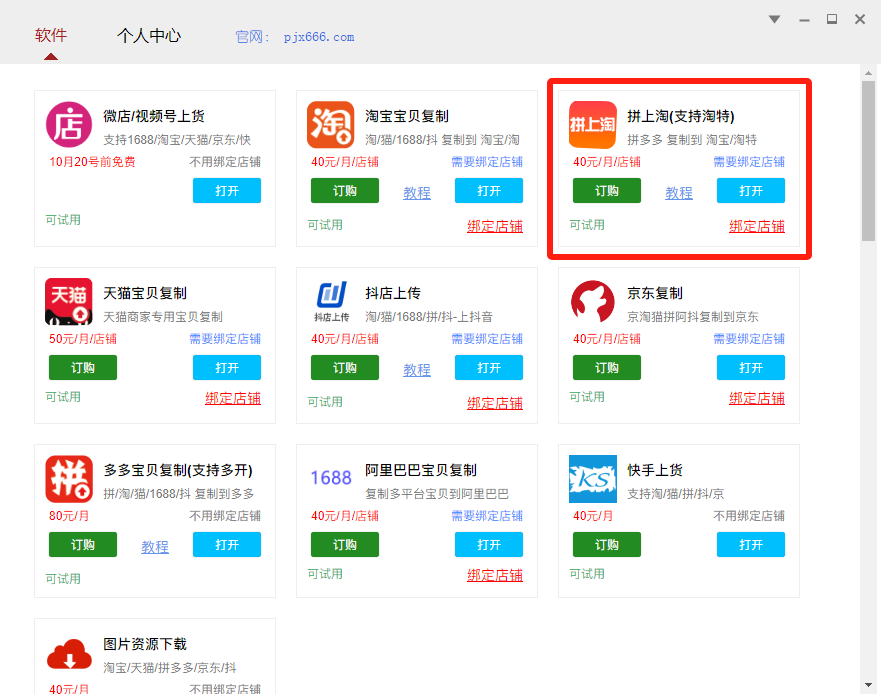Click the 50元/月/店铺 price text
The image size is (881, 698).
[83, 339]
